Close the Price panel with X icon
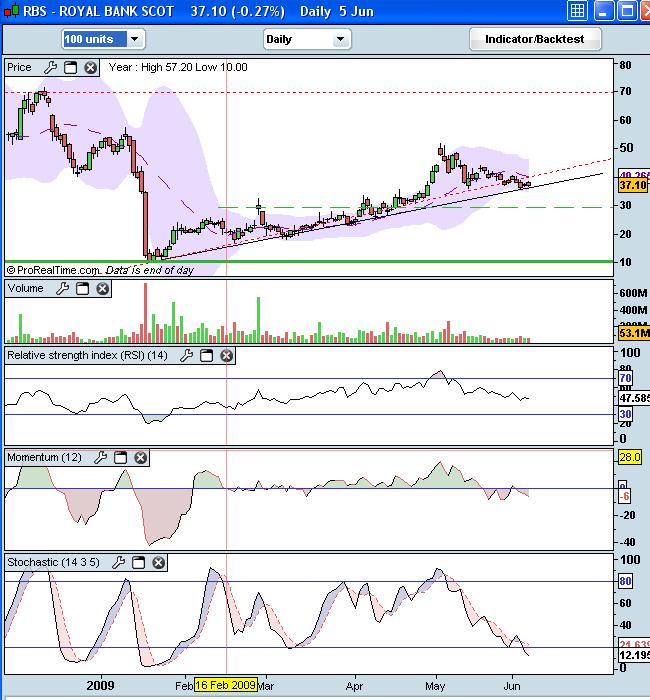The width and height of the screenshot is (650, 700). (91, 68)
